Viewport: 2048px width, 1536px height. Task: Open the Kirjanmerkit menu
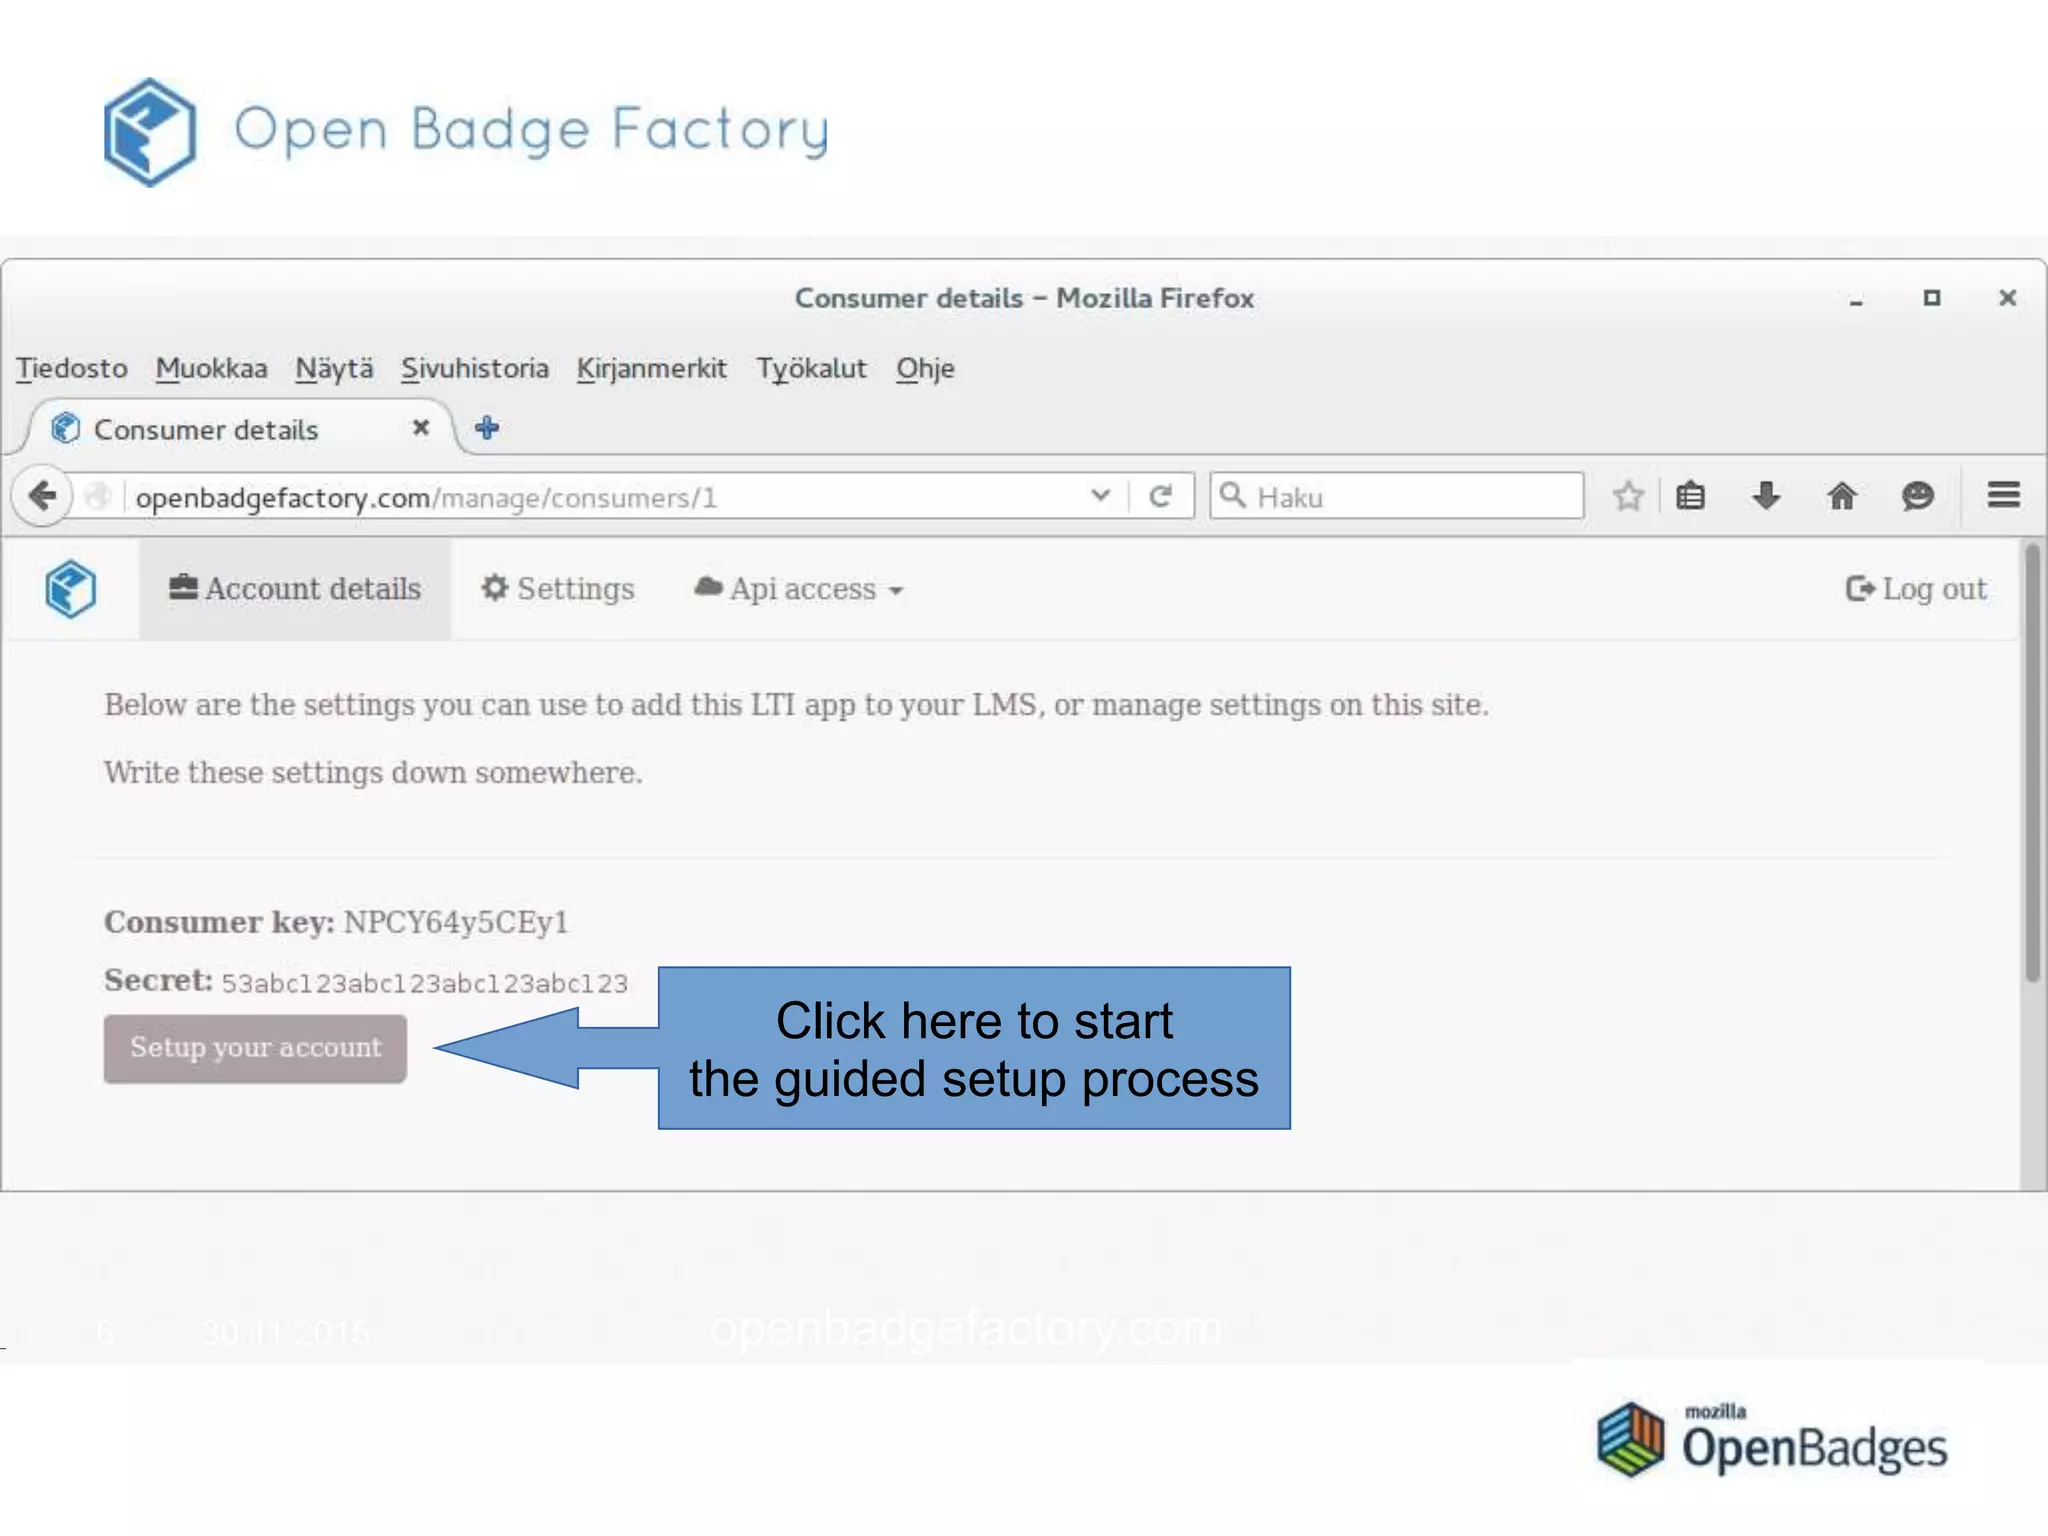[x=651, y=368]
